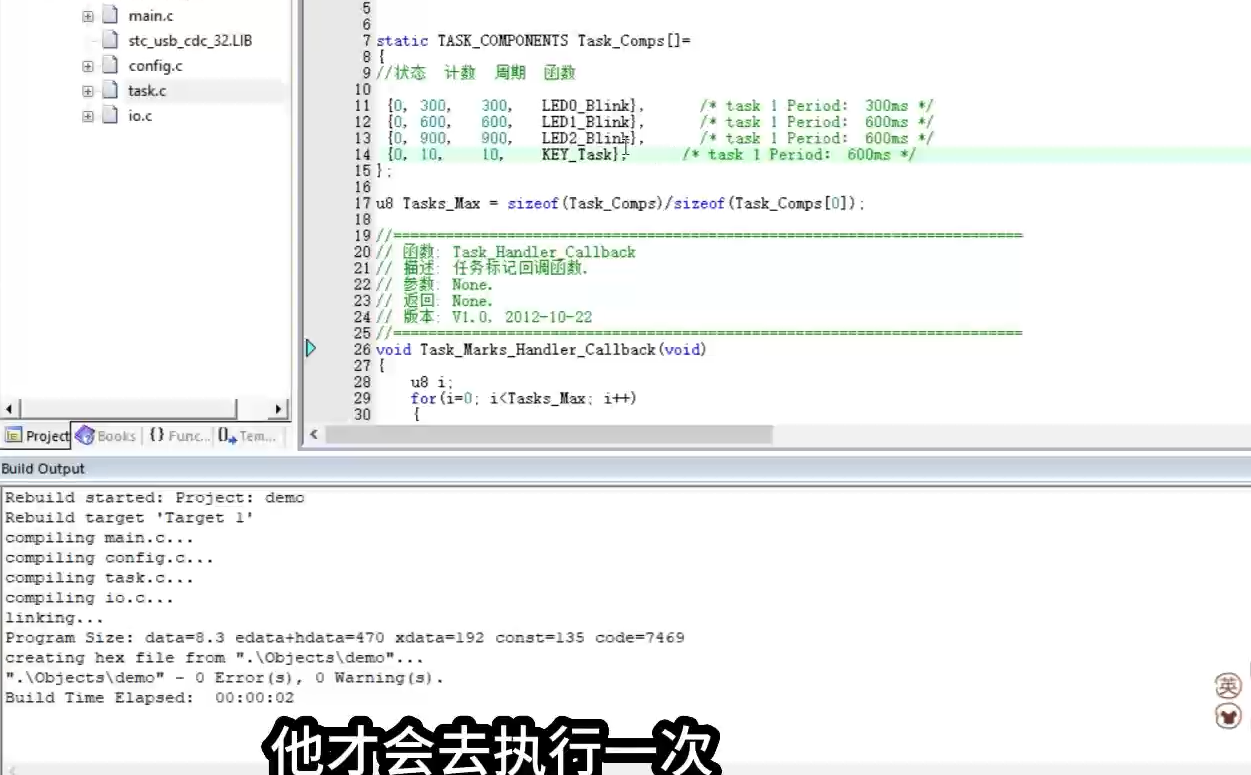The width and height of the screenshot is (1251, 775).
Task: Click the Build Output panel title
Action: click(43, 468)
